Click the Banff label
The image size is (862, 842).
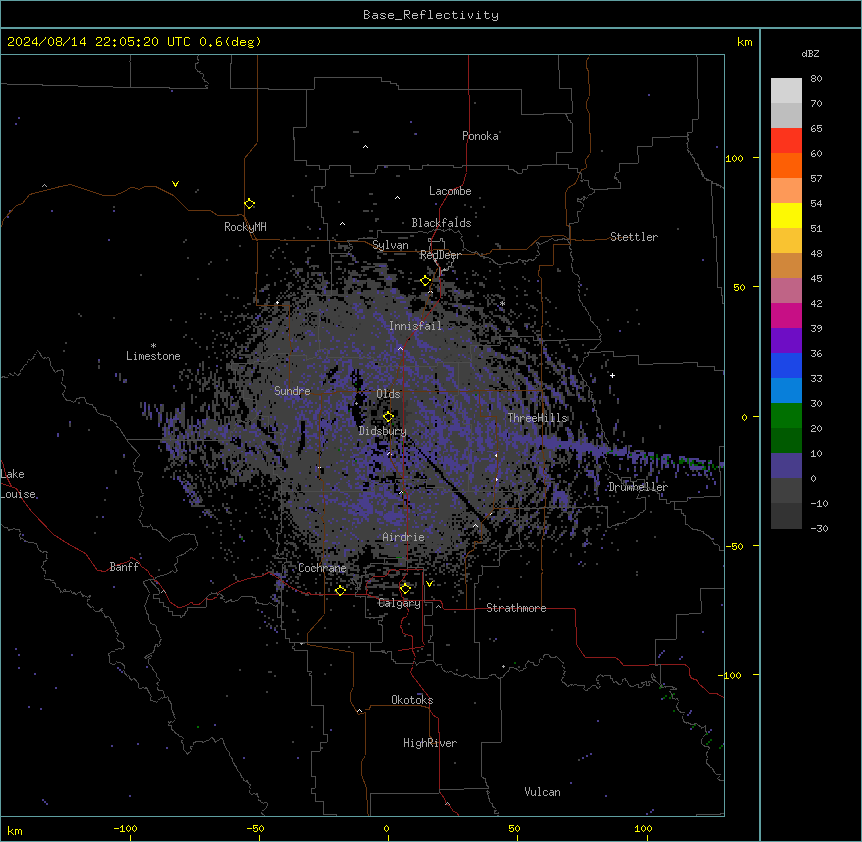coord(124,567)
